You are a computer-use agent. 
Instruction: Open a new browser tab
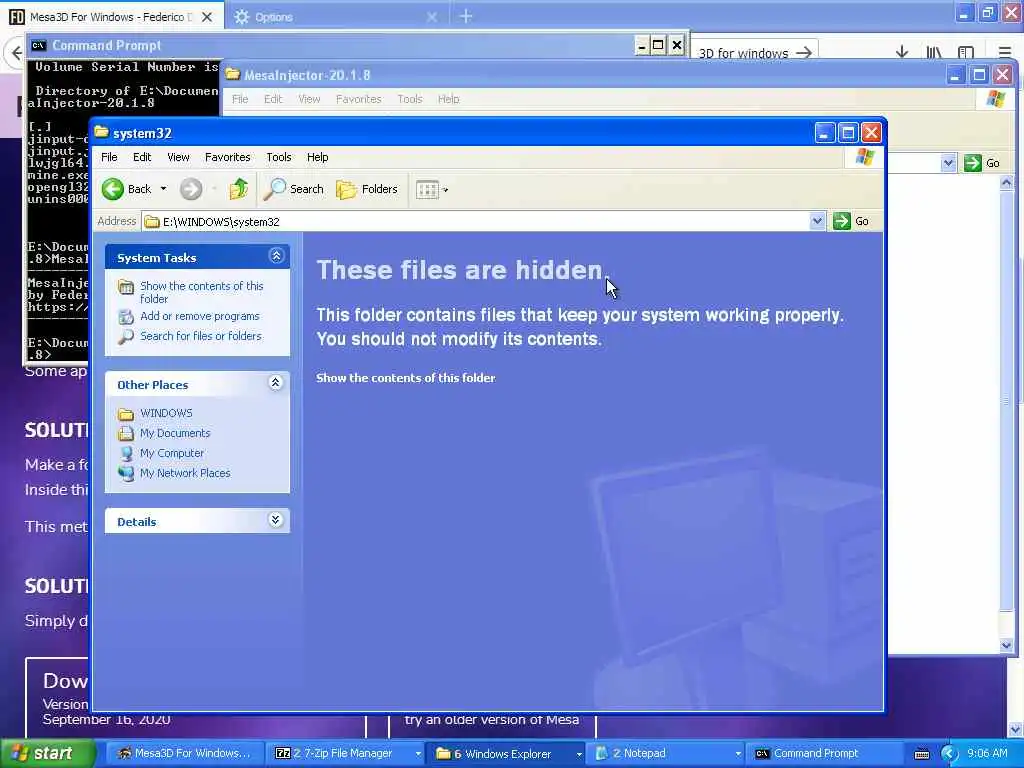pos(466,16)
